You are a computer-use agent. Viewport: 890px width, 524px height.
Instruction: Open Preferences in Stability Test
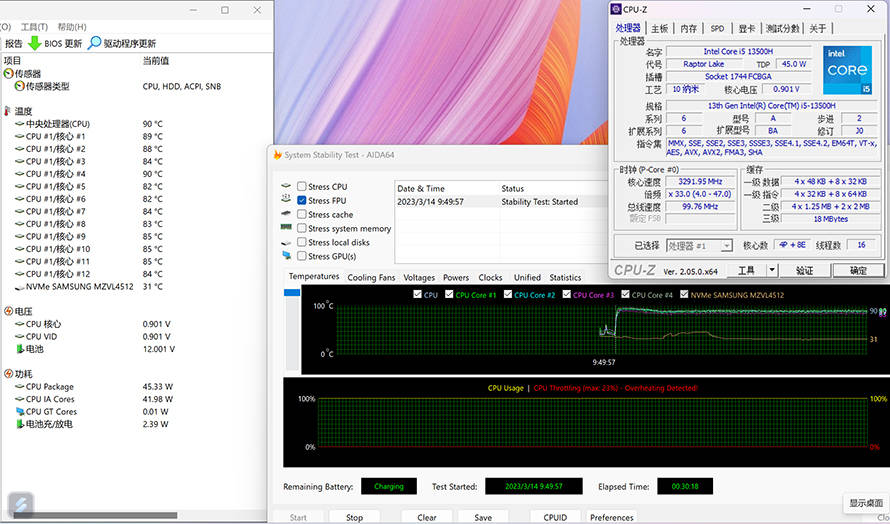click(x=611, y=517)
